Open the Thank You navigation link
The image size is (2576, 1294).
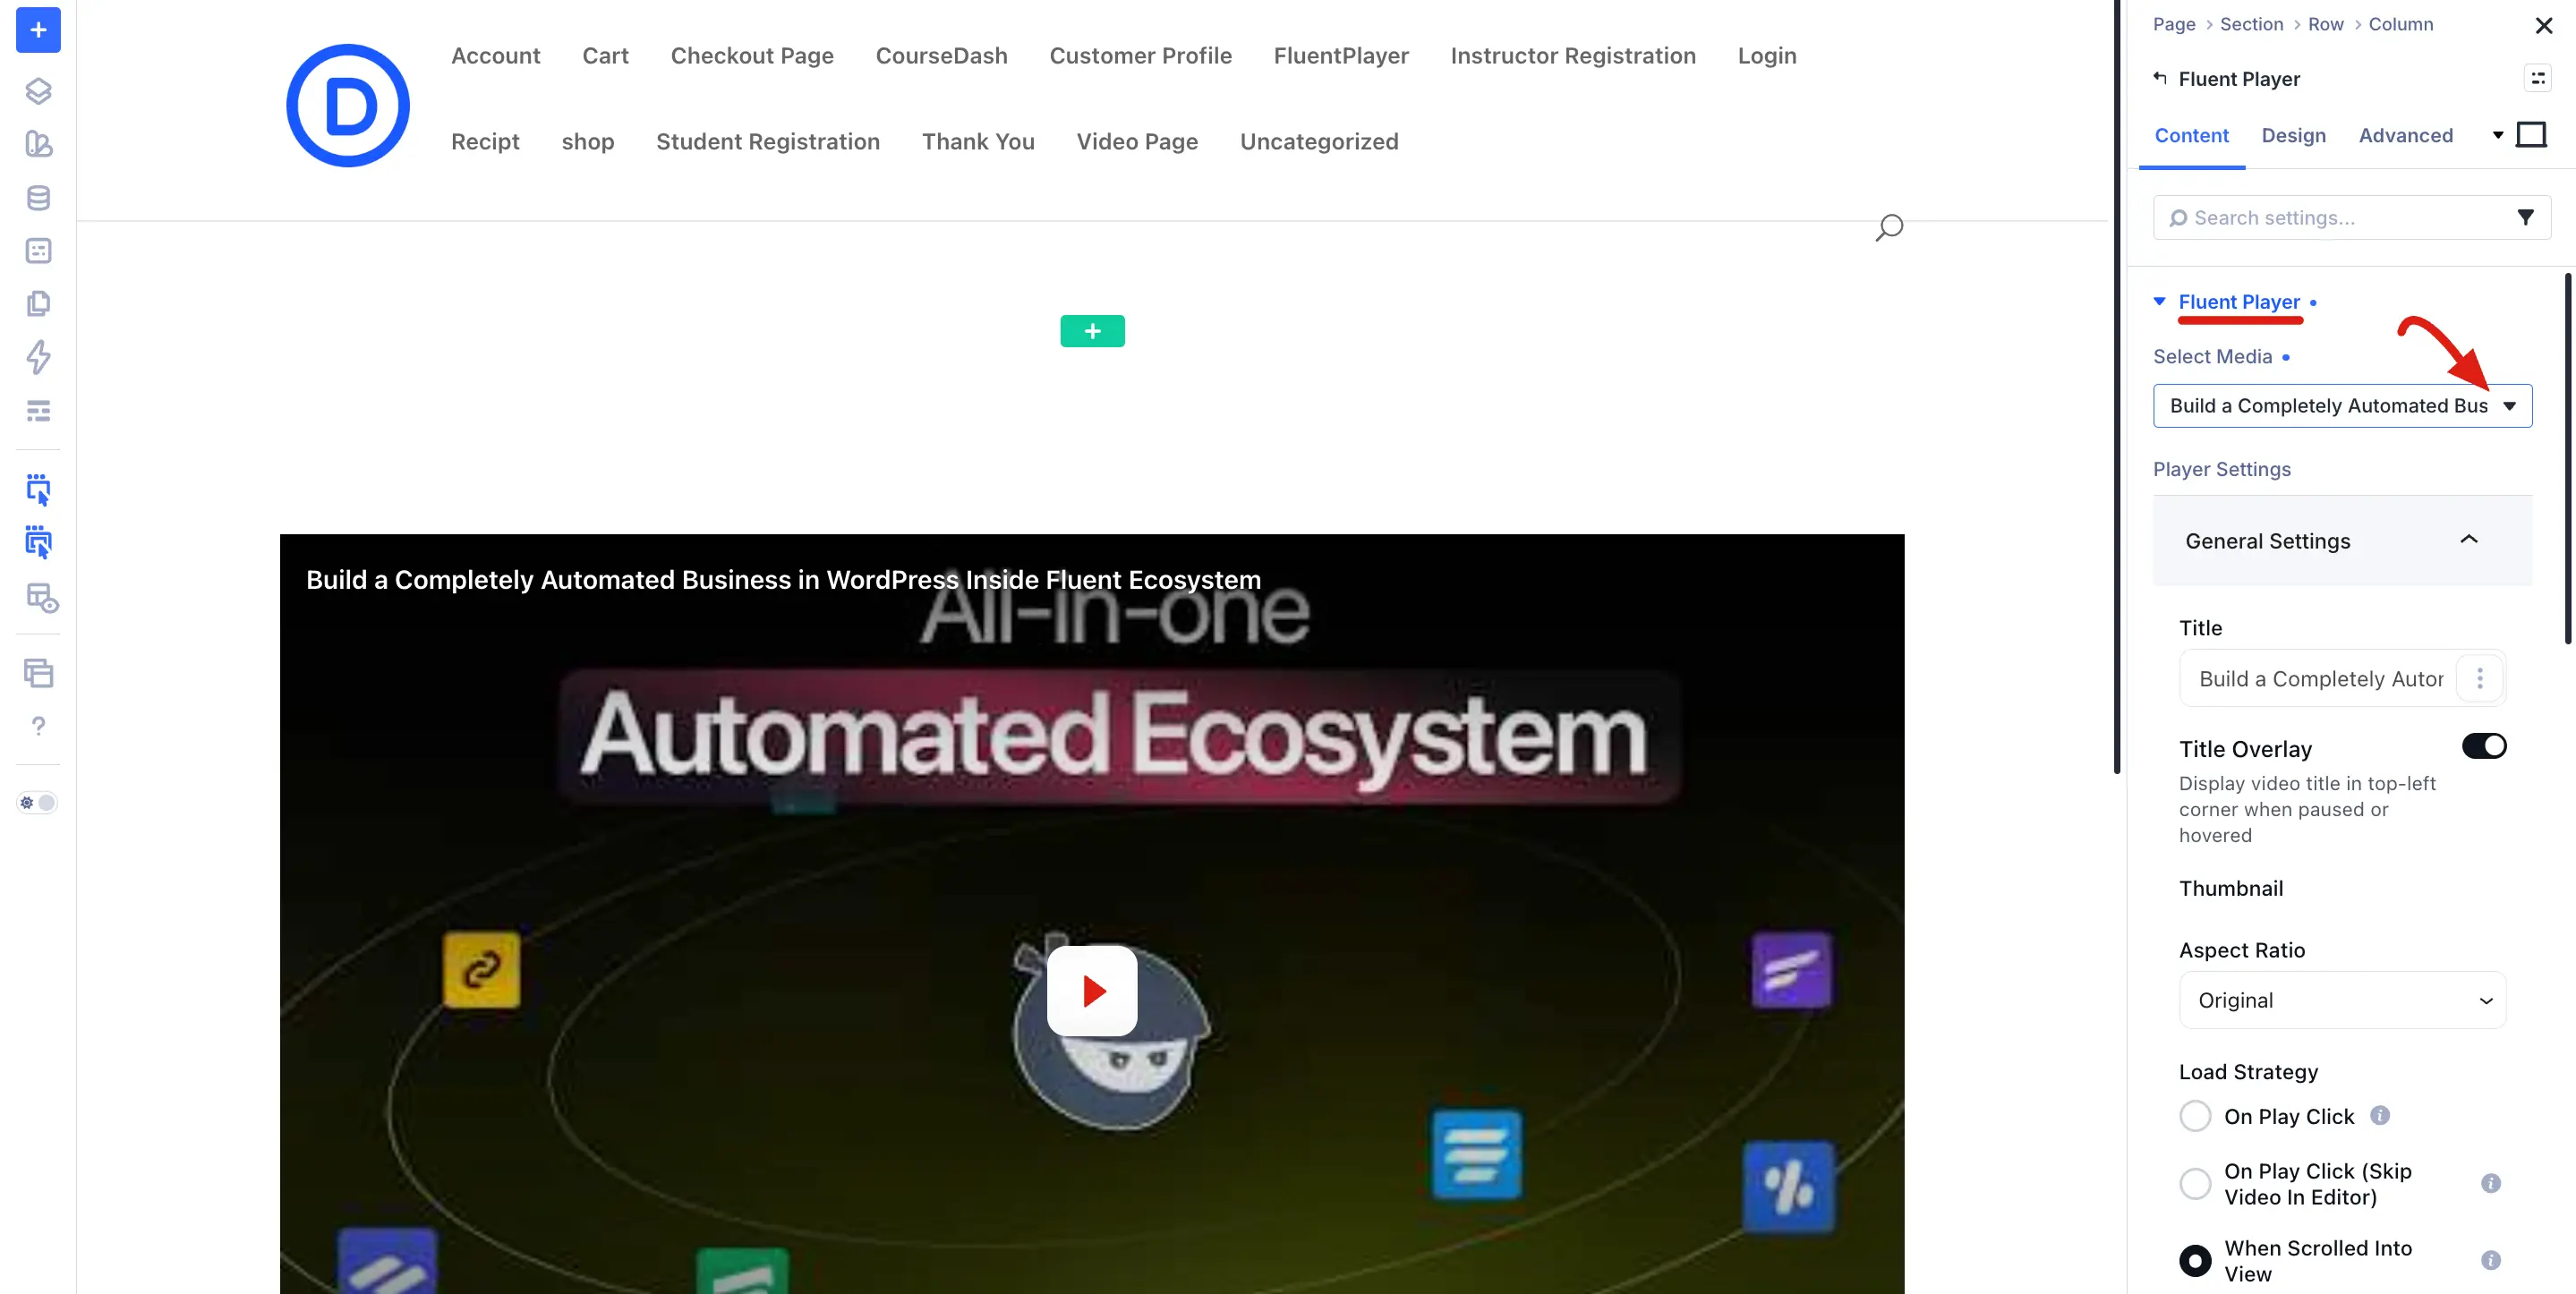(x=978, y=142)
